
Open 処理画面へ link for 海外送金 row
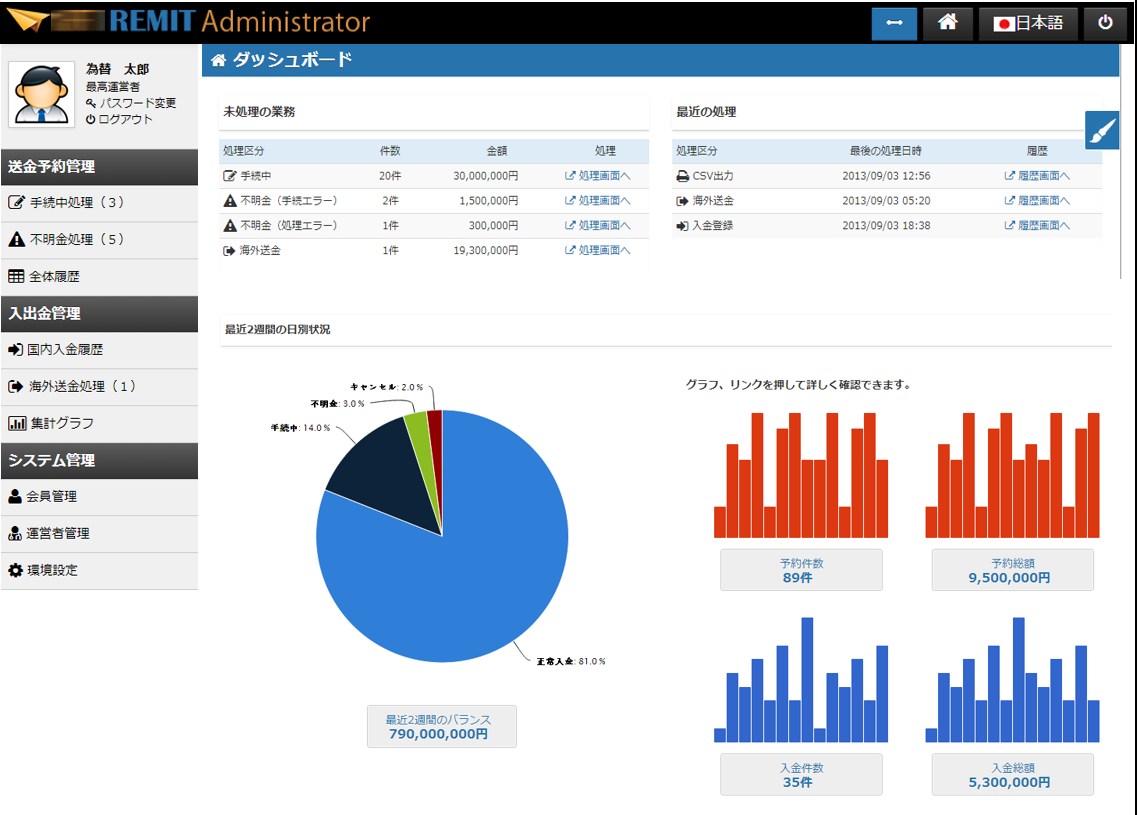point(598,250)
